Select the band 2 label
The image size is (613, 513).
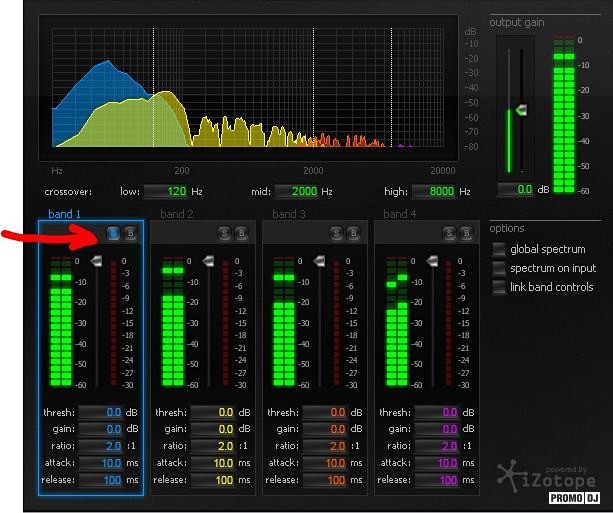tap(177, 214)
